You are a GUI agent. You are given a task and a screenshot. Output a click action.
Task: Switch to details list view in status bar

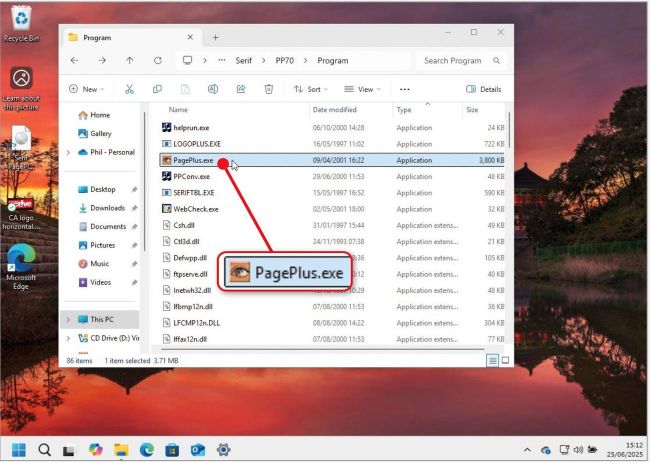coord(492,360)
